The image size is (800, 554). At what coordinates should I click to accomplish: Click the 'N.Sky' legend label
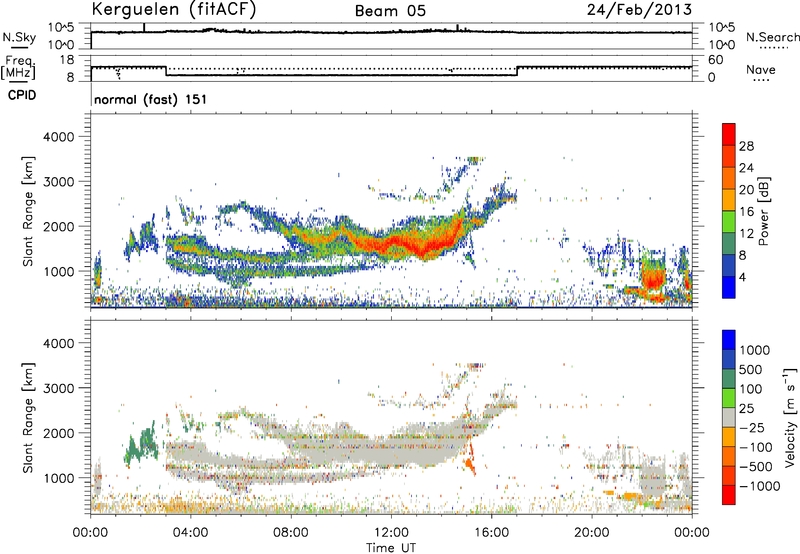[x=19, y=37]
